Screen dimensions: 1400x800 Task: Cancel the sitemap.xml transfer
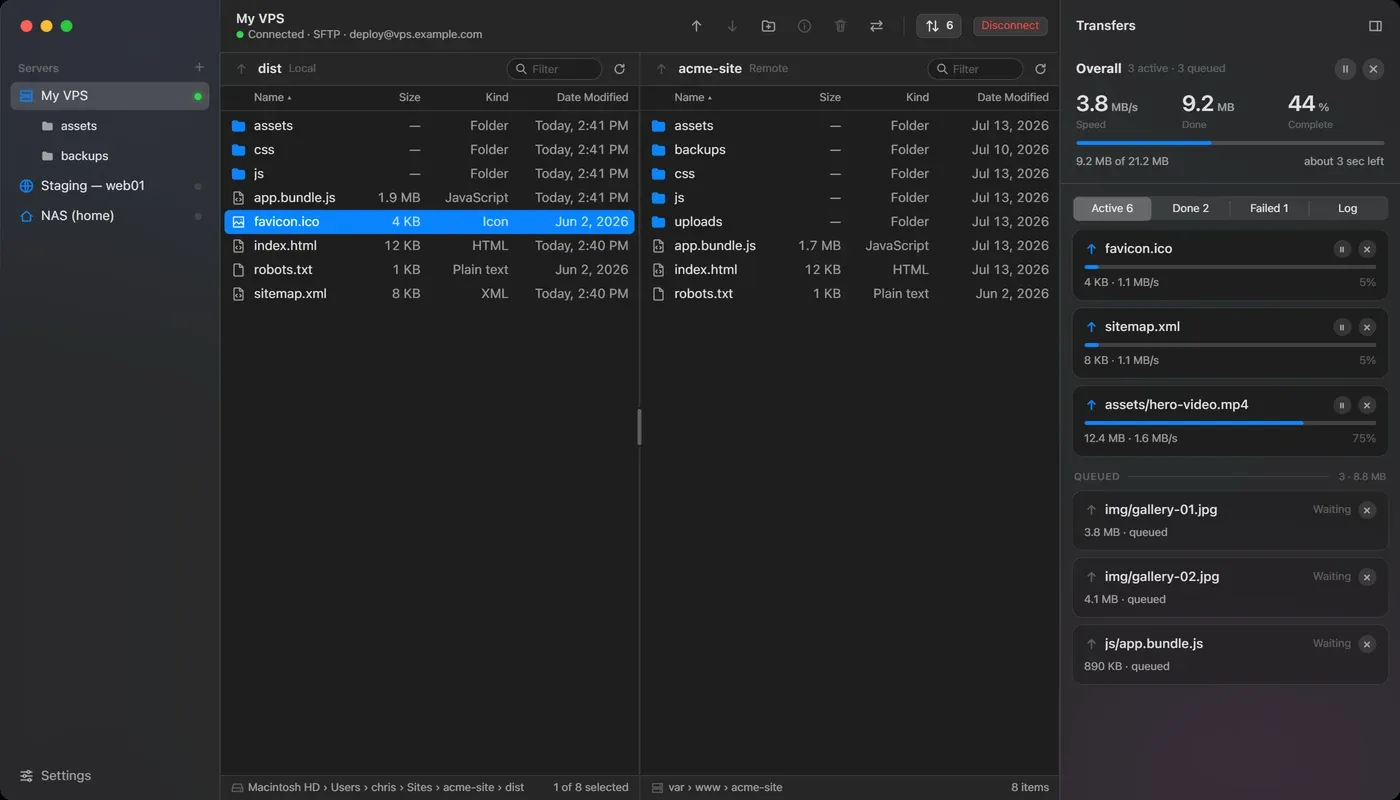coord(1367,327)
